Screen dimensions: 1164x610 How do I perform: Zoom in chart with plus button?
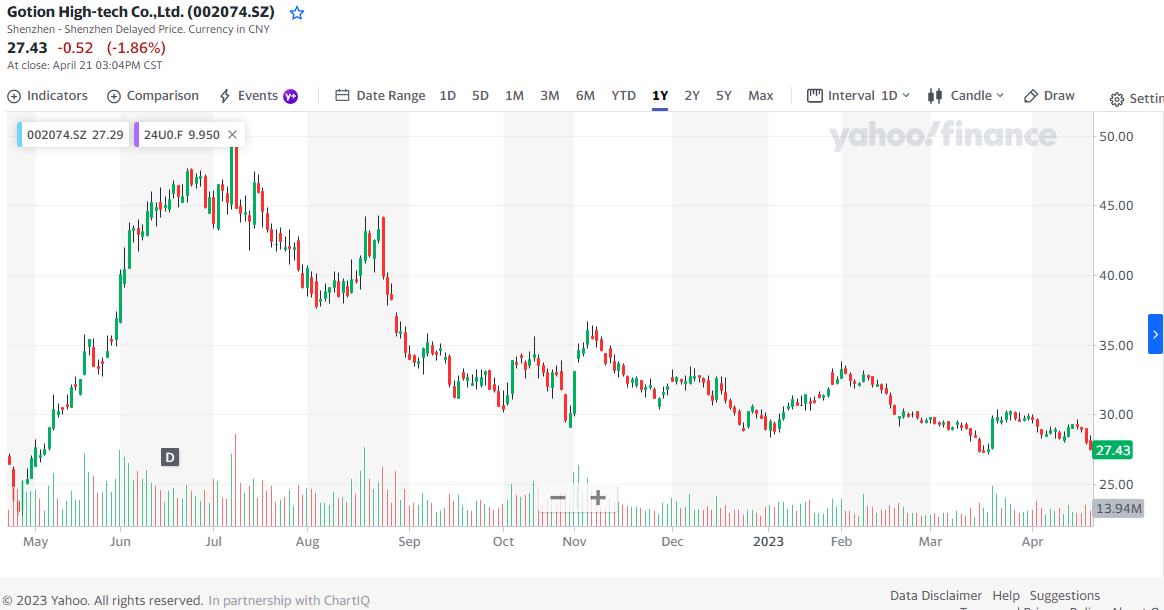click(598, 498)
